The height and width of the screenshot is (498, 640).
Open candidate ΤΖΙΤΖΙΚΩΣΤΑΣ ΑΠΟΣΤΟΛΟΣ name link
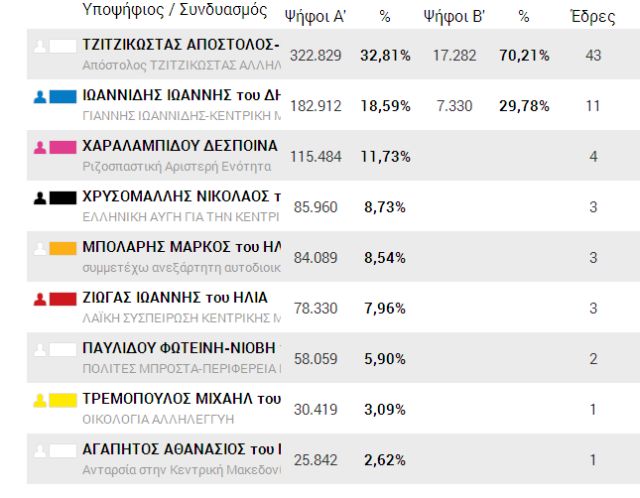180,45
